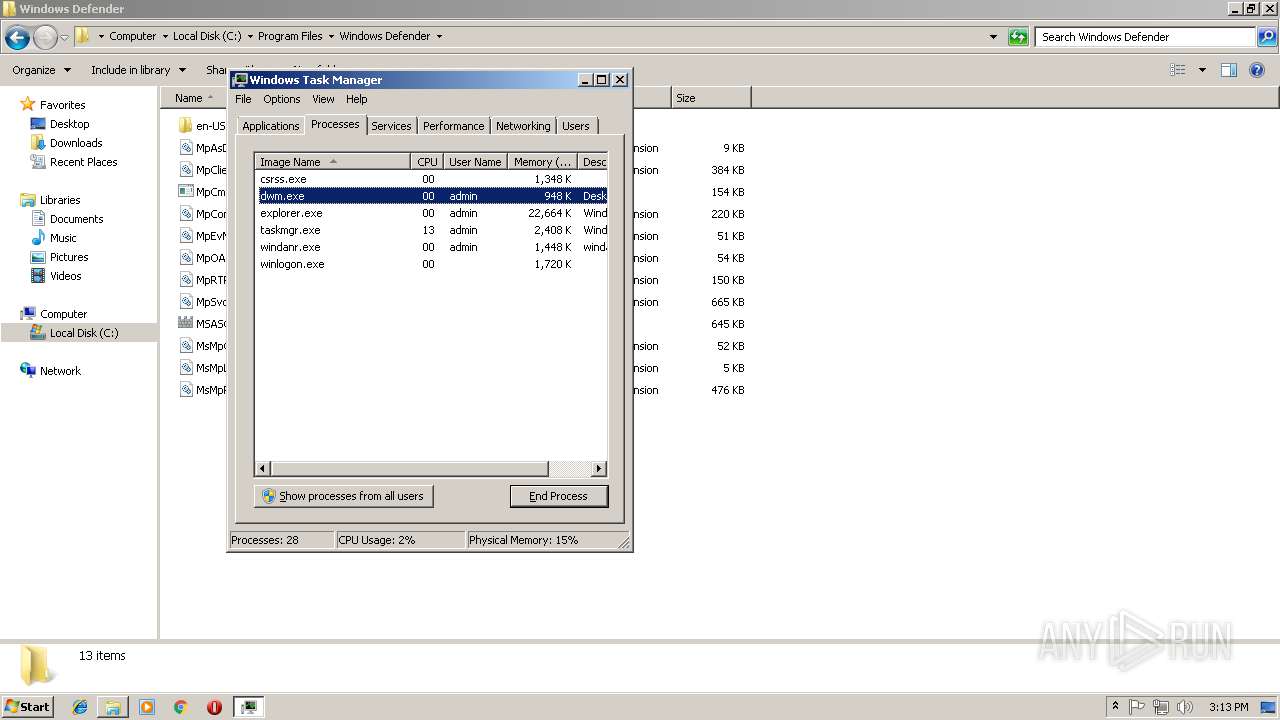This screenshot has width=1280, height=720.
Task: Toggle the preview pane icon
Action: point(1229,70)
